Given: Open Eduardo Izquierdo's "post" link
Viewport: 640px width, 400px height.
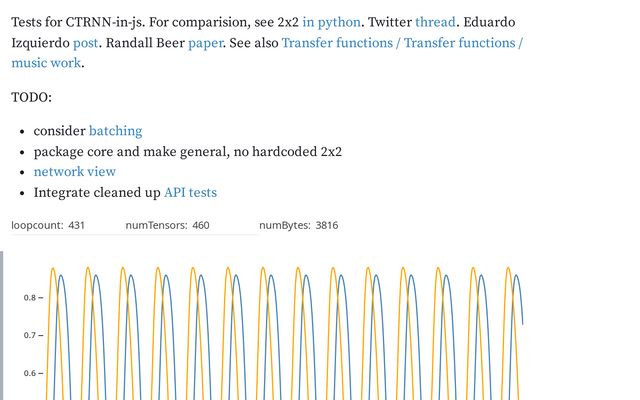Looking at the screenshot, I should coord(85,42).
